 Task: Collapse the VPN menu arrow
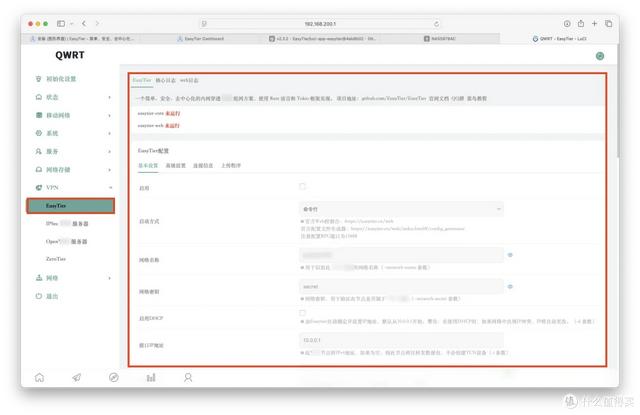tap(110, 188)
